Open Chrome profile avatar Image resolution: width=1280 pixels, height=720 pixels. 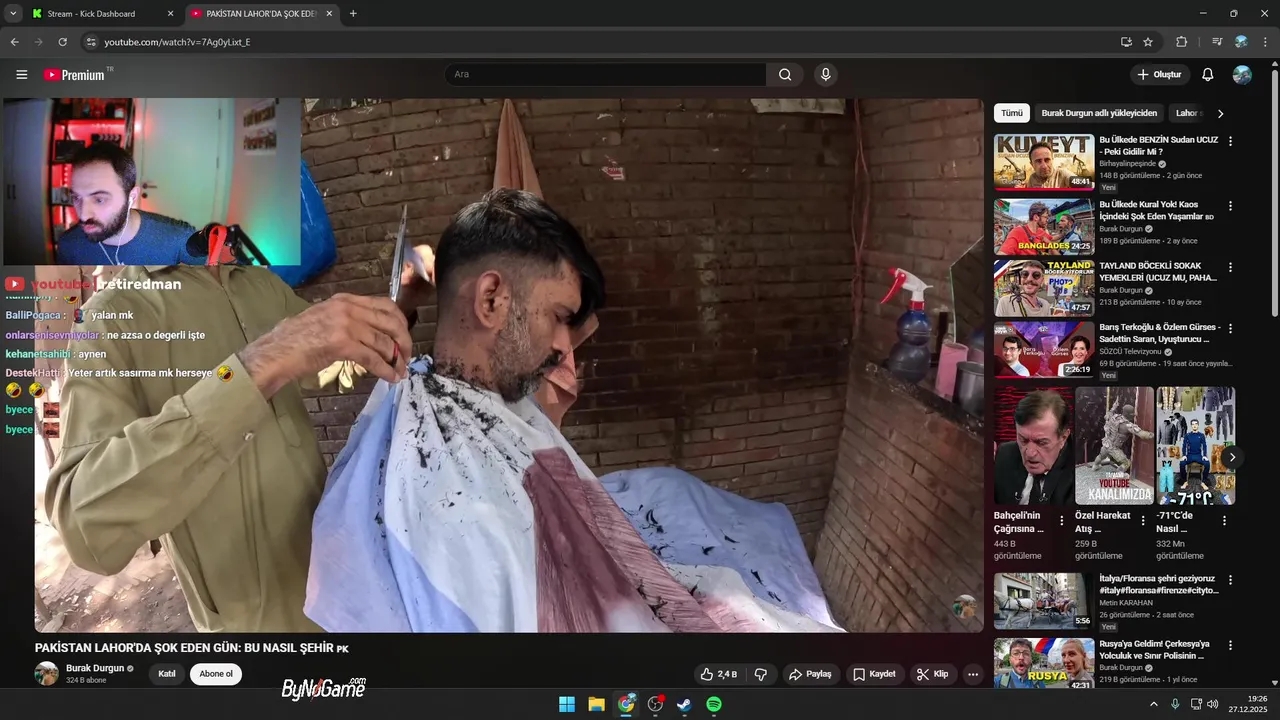click(x=1241, y=42)
